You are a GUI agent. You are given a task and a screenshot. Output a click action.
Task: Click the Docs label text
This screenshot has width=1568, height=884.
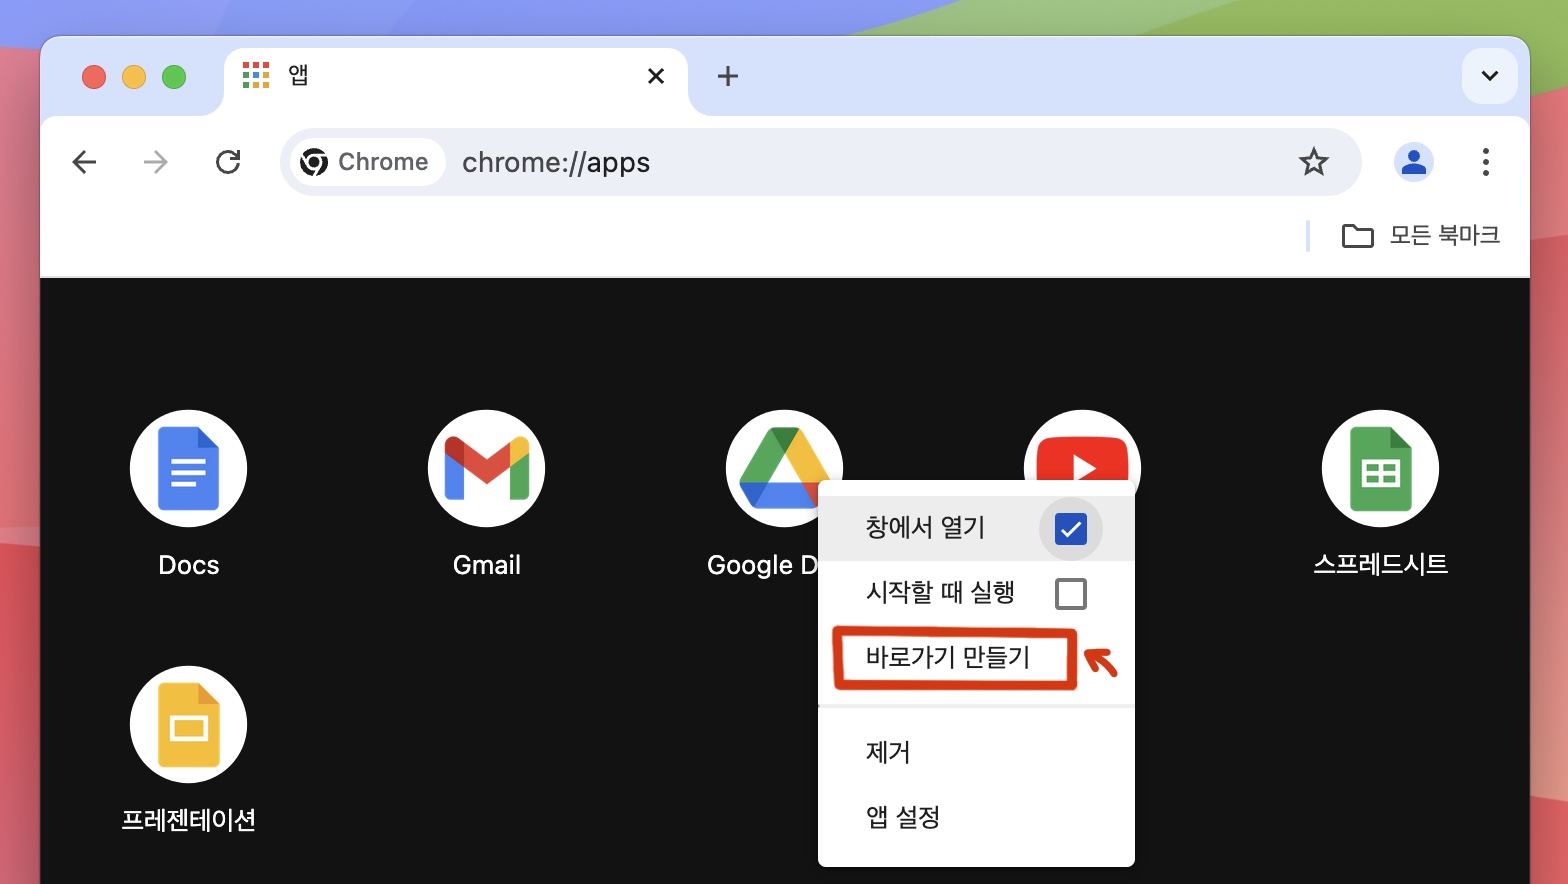coord(188,565)
